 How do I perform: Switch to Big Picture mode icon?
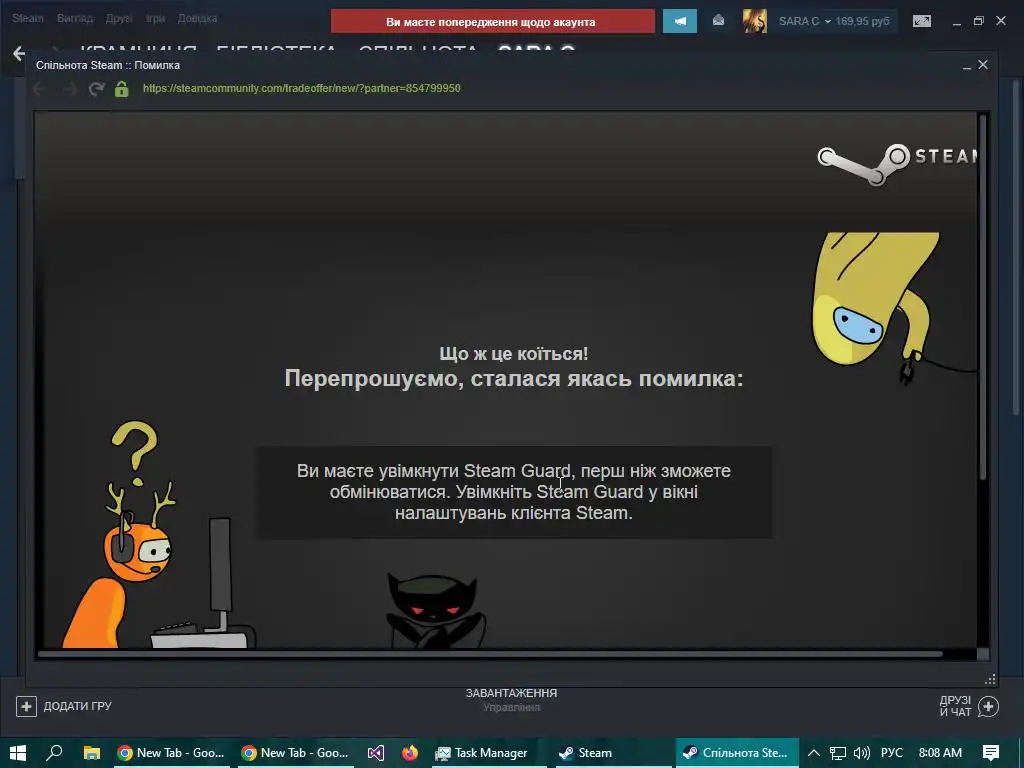pyautogui.click(x=921, y=21)
